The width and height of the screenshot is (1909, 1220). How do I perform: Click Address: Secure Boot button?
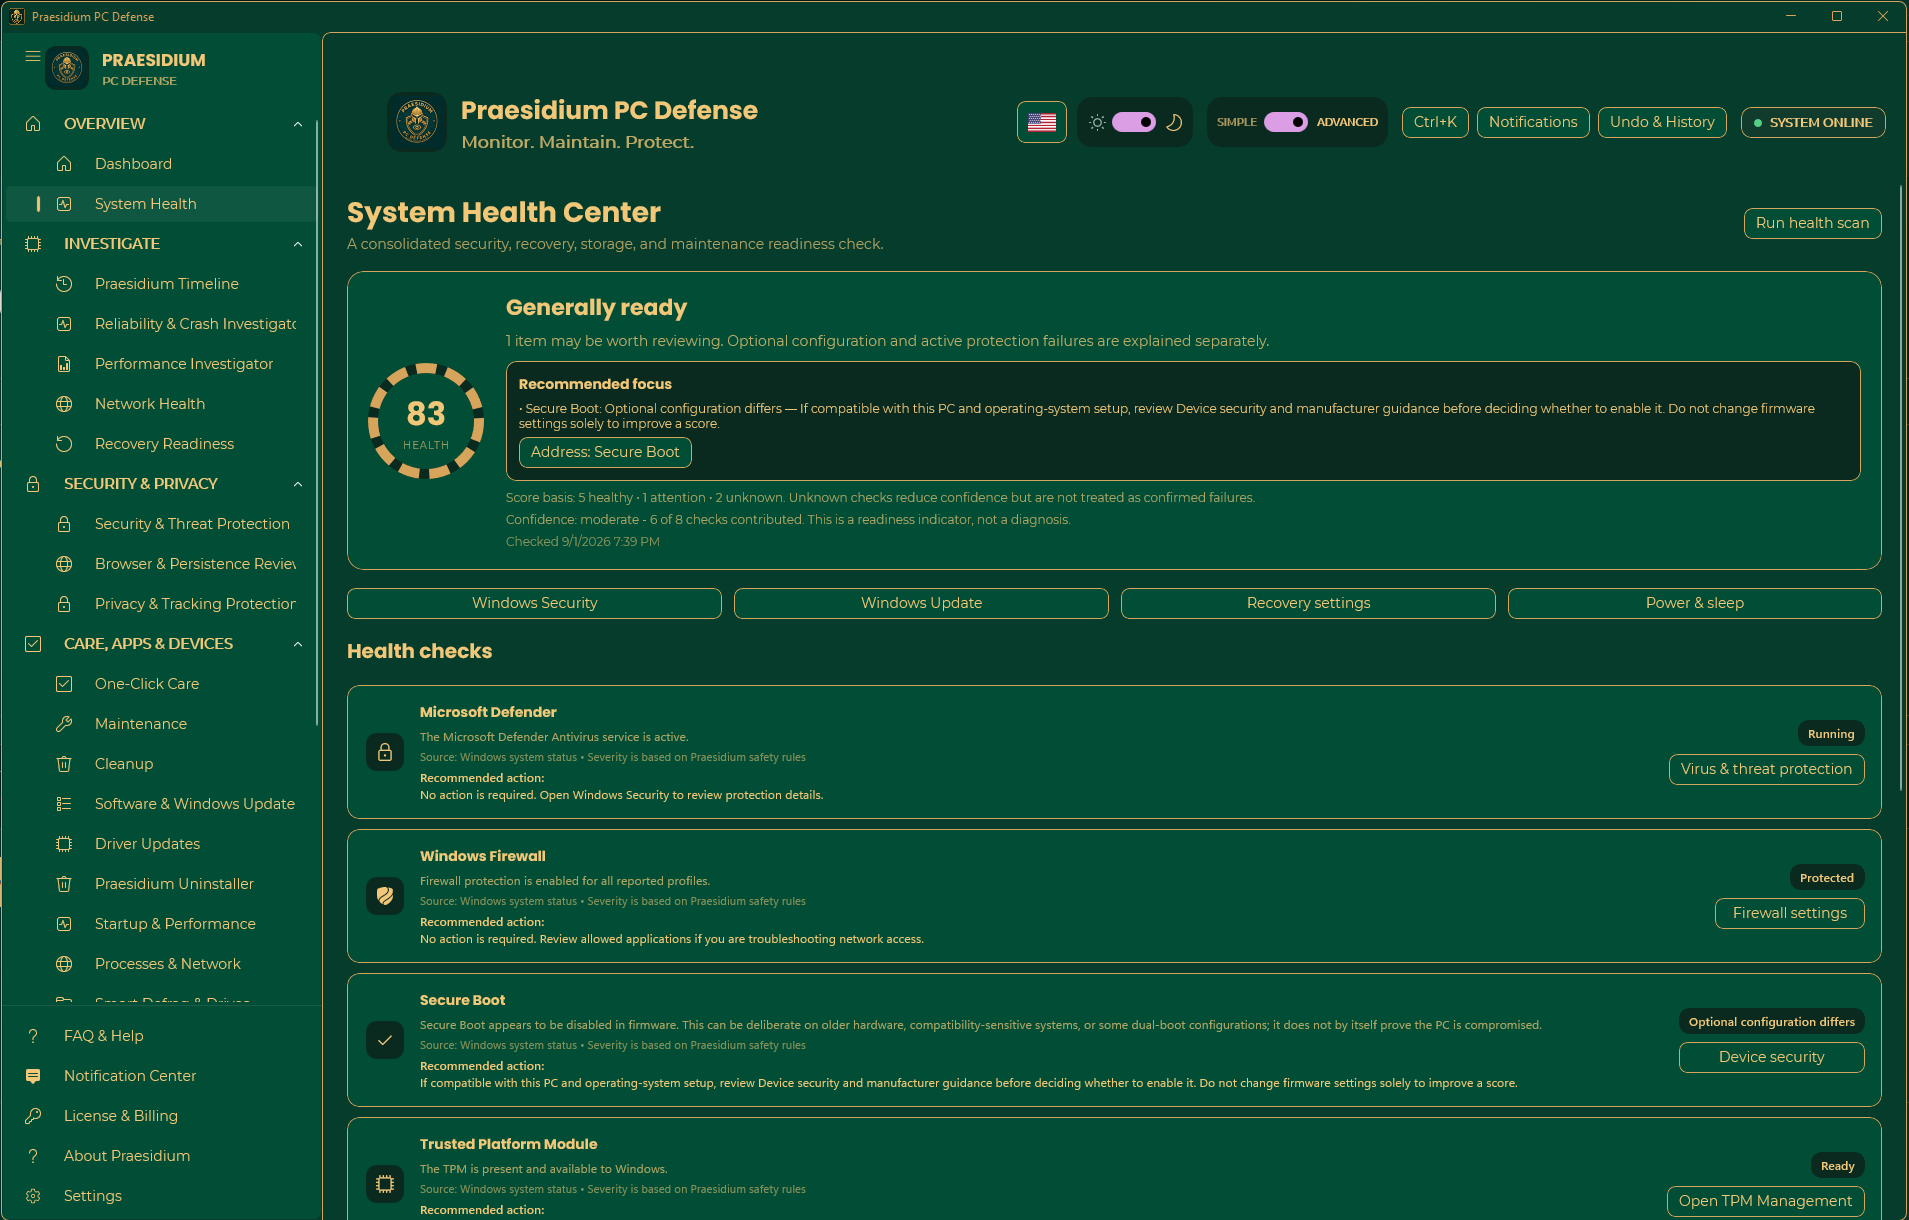coord(605,452)
